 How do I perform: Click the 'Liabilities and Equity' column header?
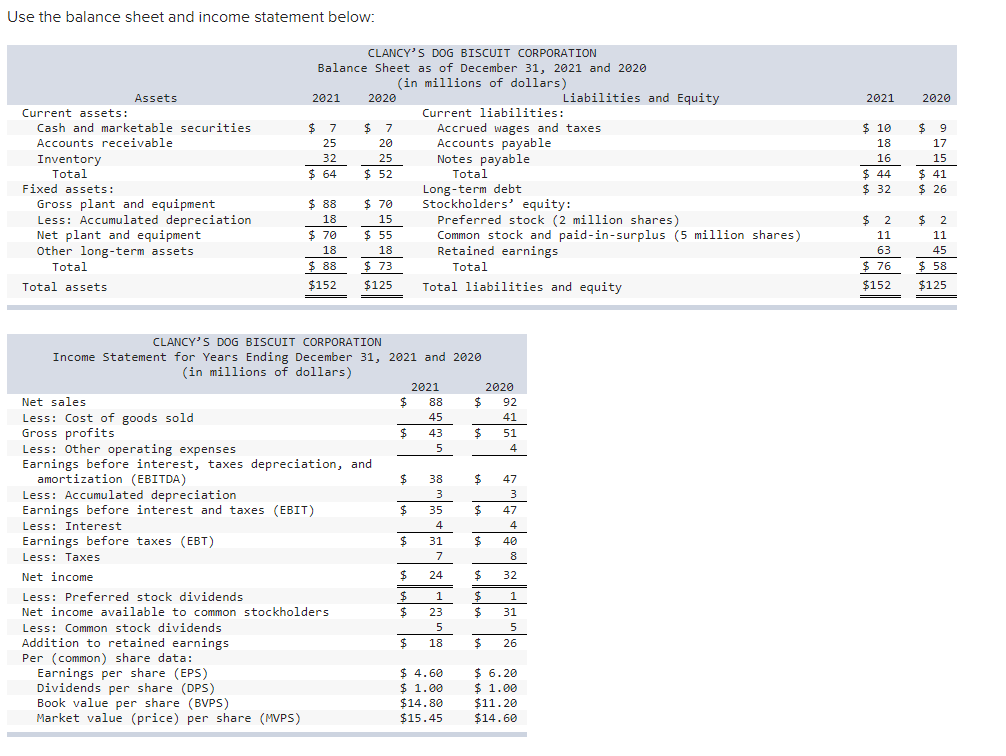coord(641,98)
